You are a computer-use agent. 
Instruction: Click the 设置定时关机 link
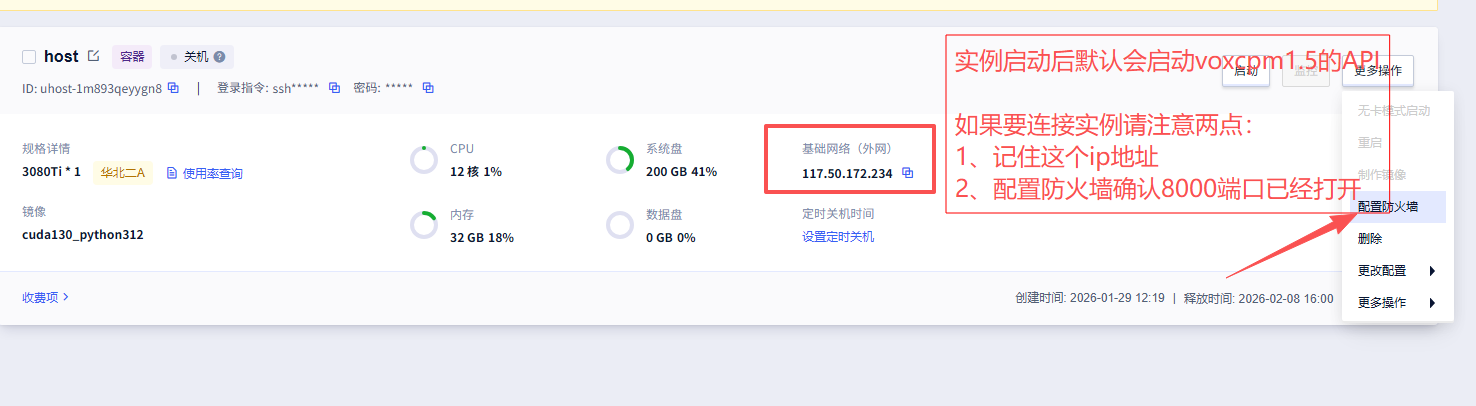click(838, 237)
